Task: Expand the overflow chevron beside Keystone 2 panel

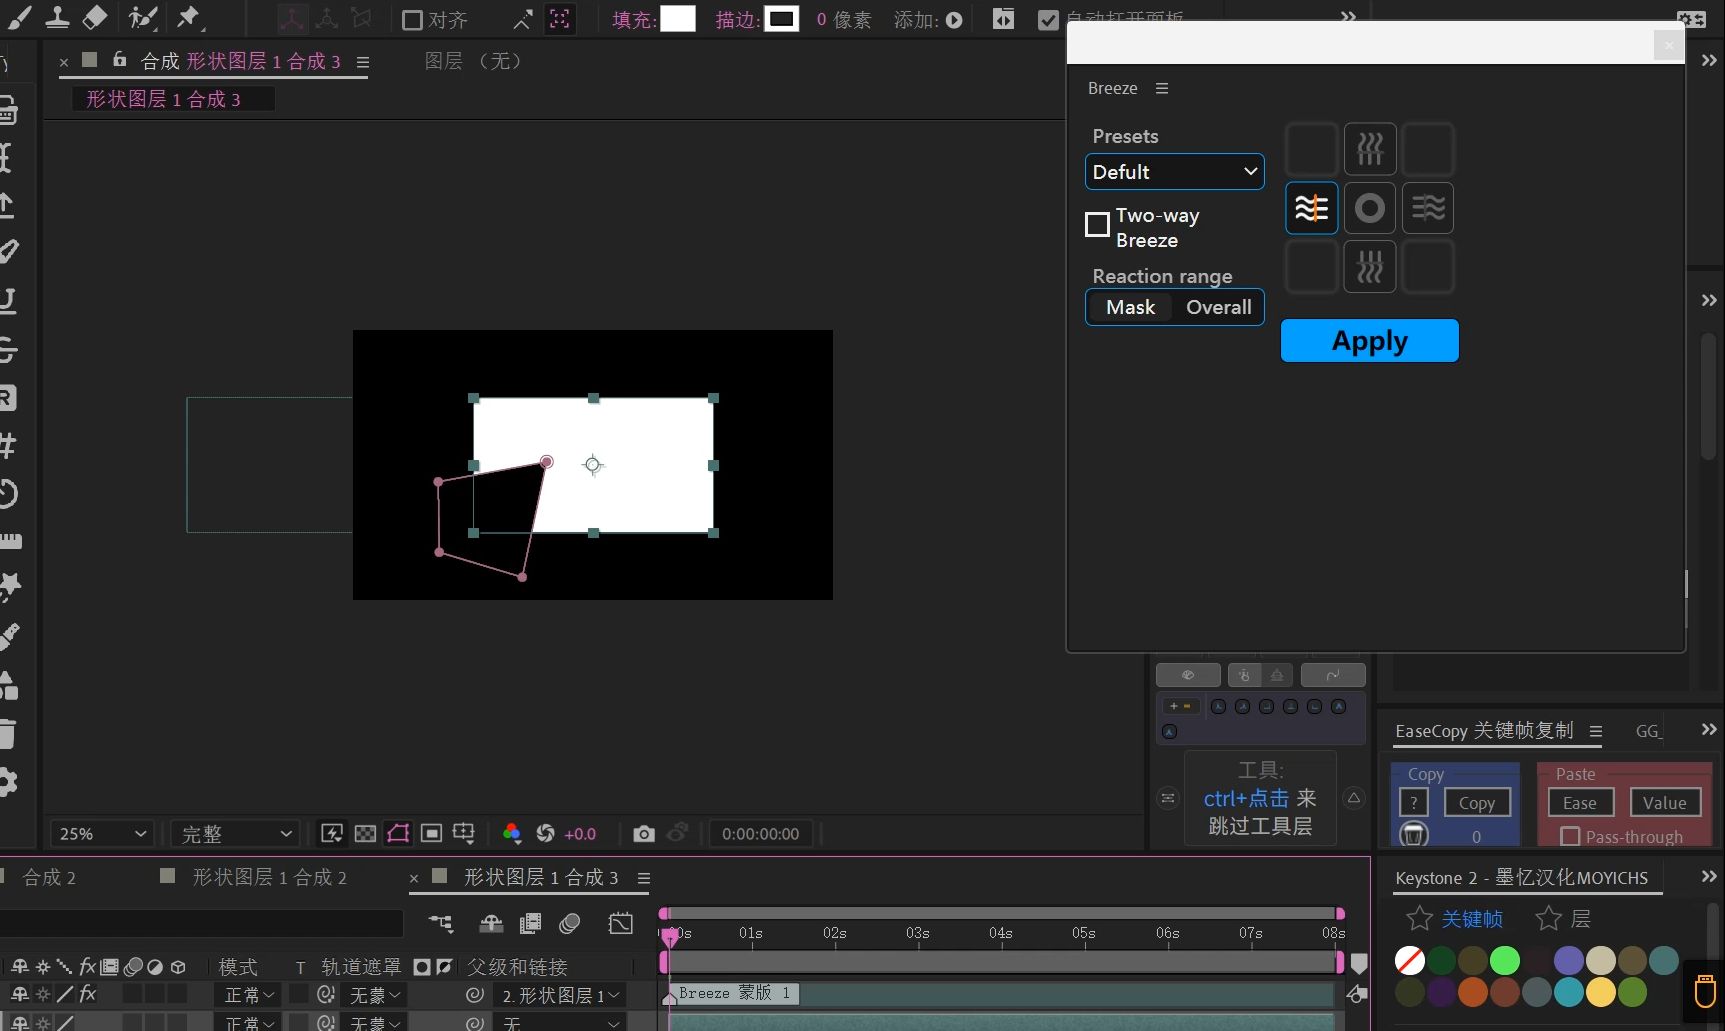Action: click(x=1709, y=876)
